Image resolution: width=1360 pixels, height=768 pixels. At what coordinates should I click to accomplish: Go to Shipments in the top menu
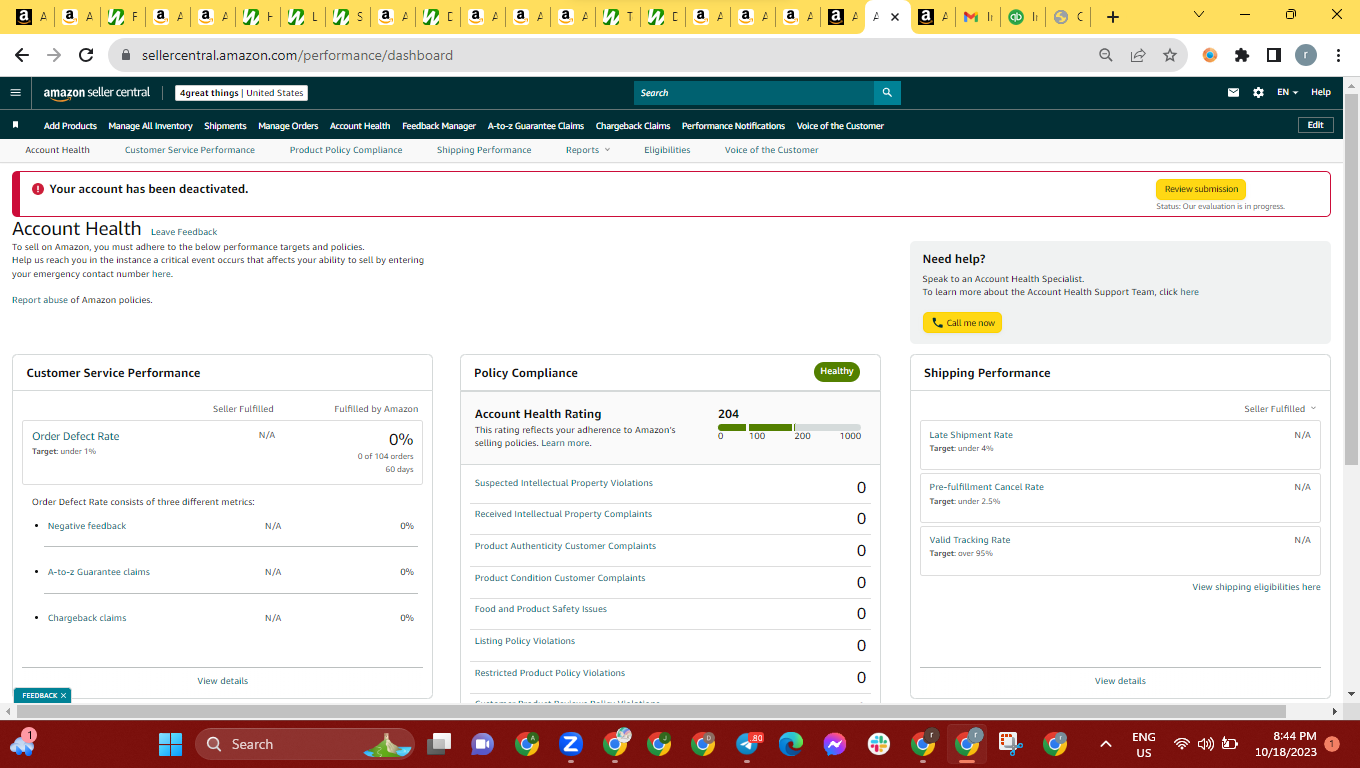click(x=225, y=126)
